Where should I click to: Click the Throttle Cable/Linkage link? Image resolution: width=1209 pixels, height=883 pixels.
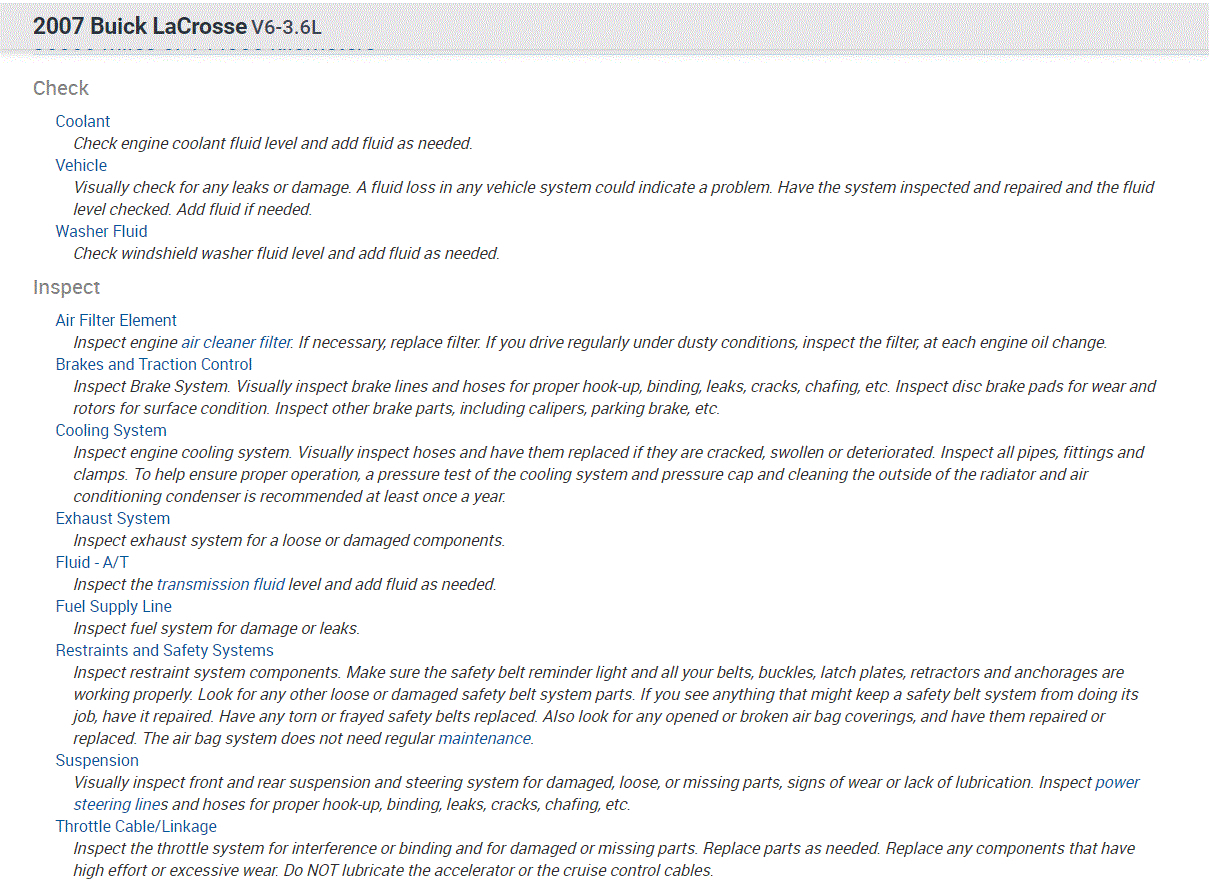pos(136,826)
